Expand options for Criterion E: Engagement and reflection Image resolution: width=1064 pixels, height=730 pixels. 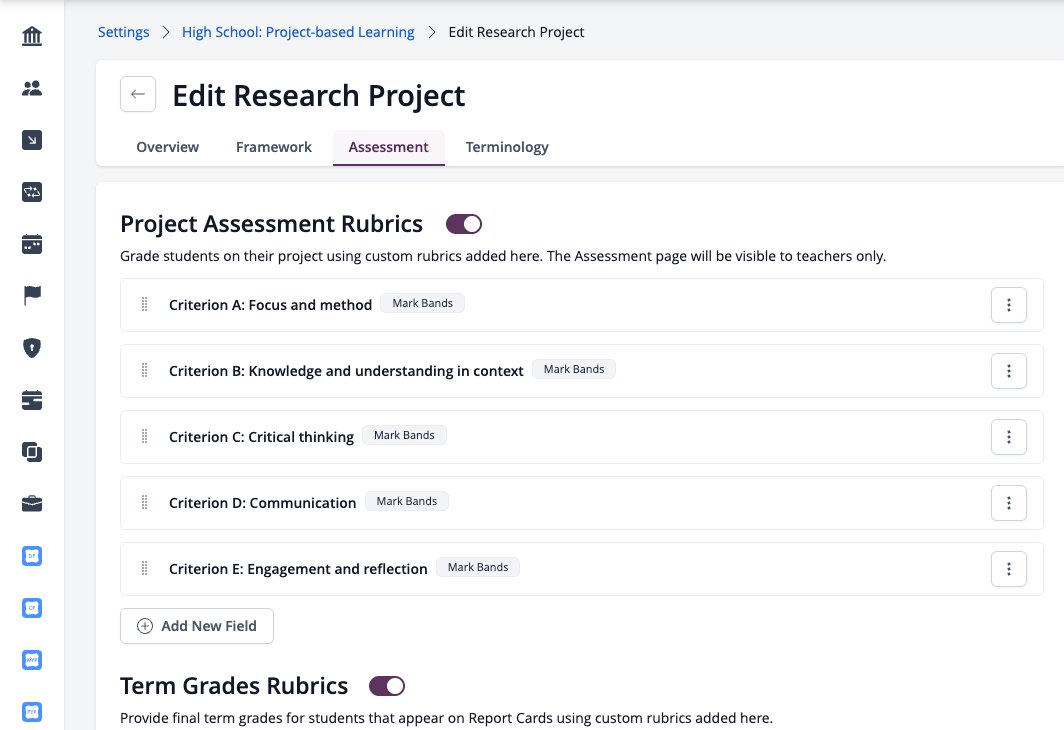(x=1008, y=569)
